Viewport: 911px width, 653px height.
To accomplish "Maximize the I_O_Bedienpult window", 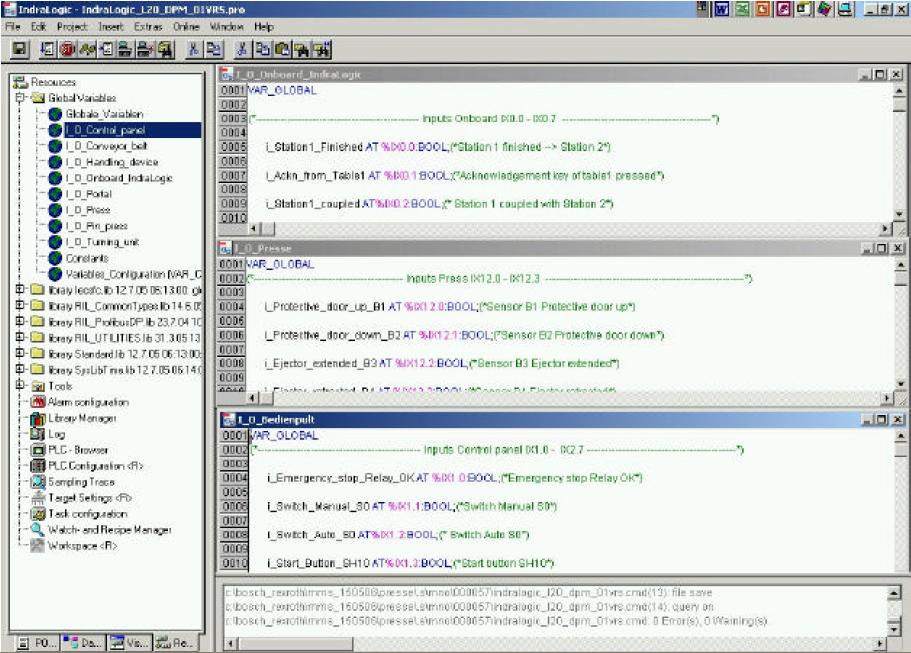I will [x=881, y=419].
